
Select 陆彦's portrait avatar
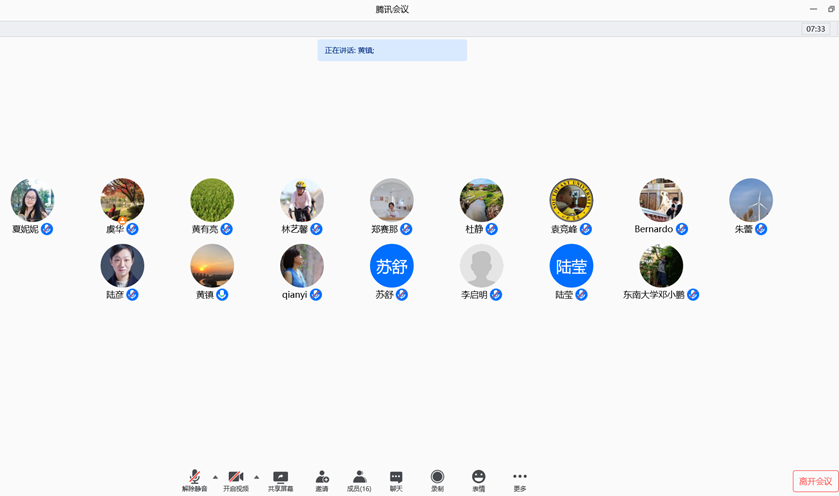click(x=122, y=266)
